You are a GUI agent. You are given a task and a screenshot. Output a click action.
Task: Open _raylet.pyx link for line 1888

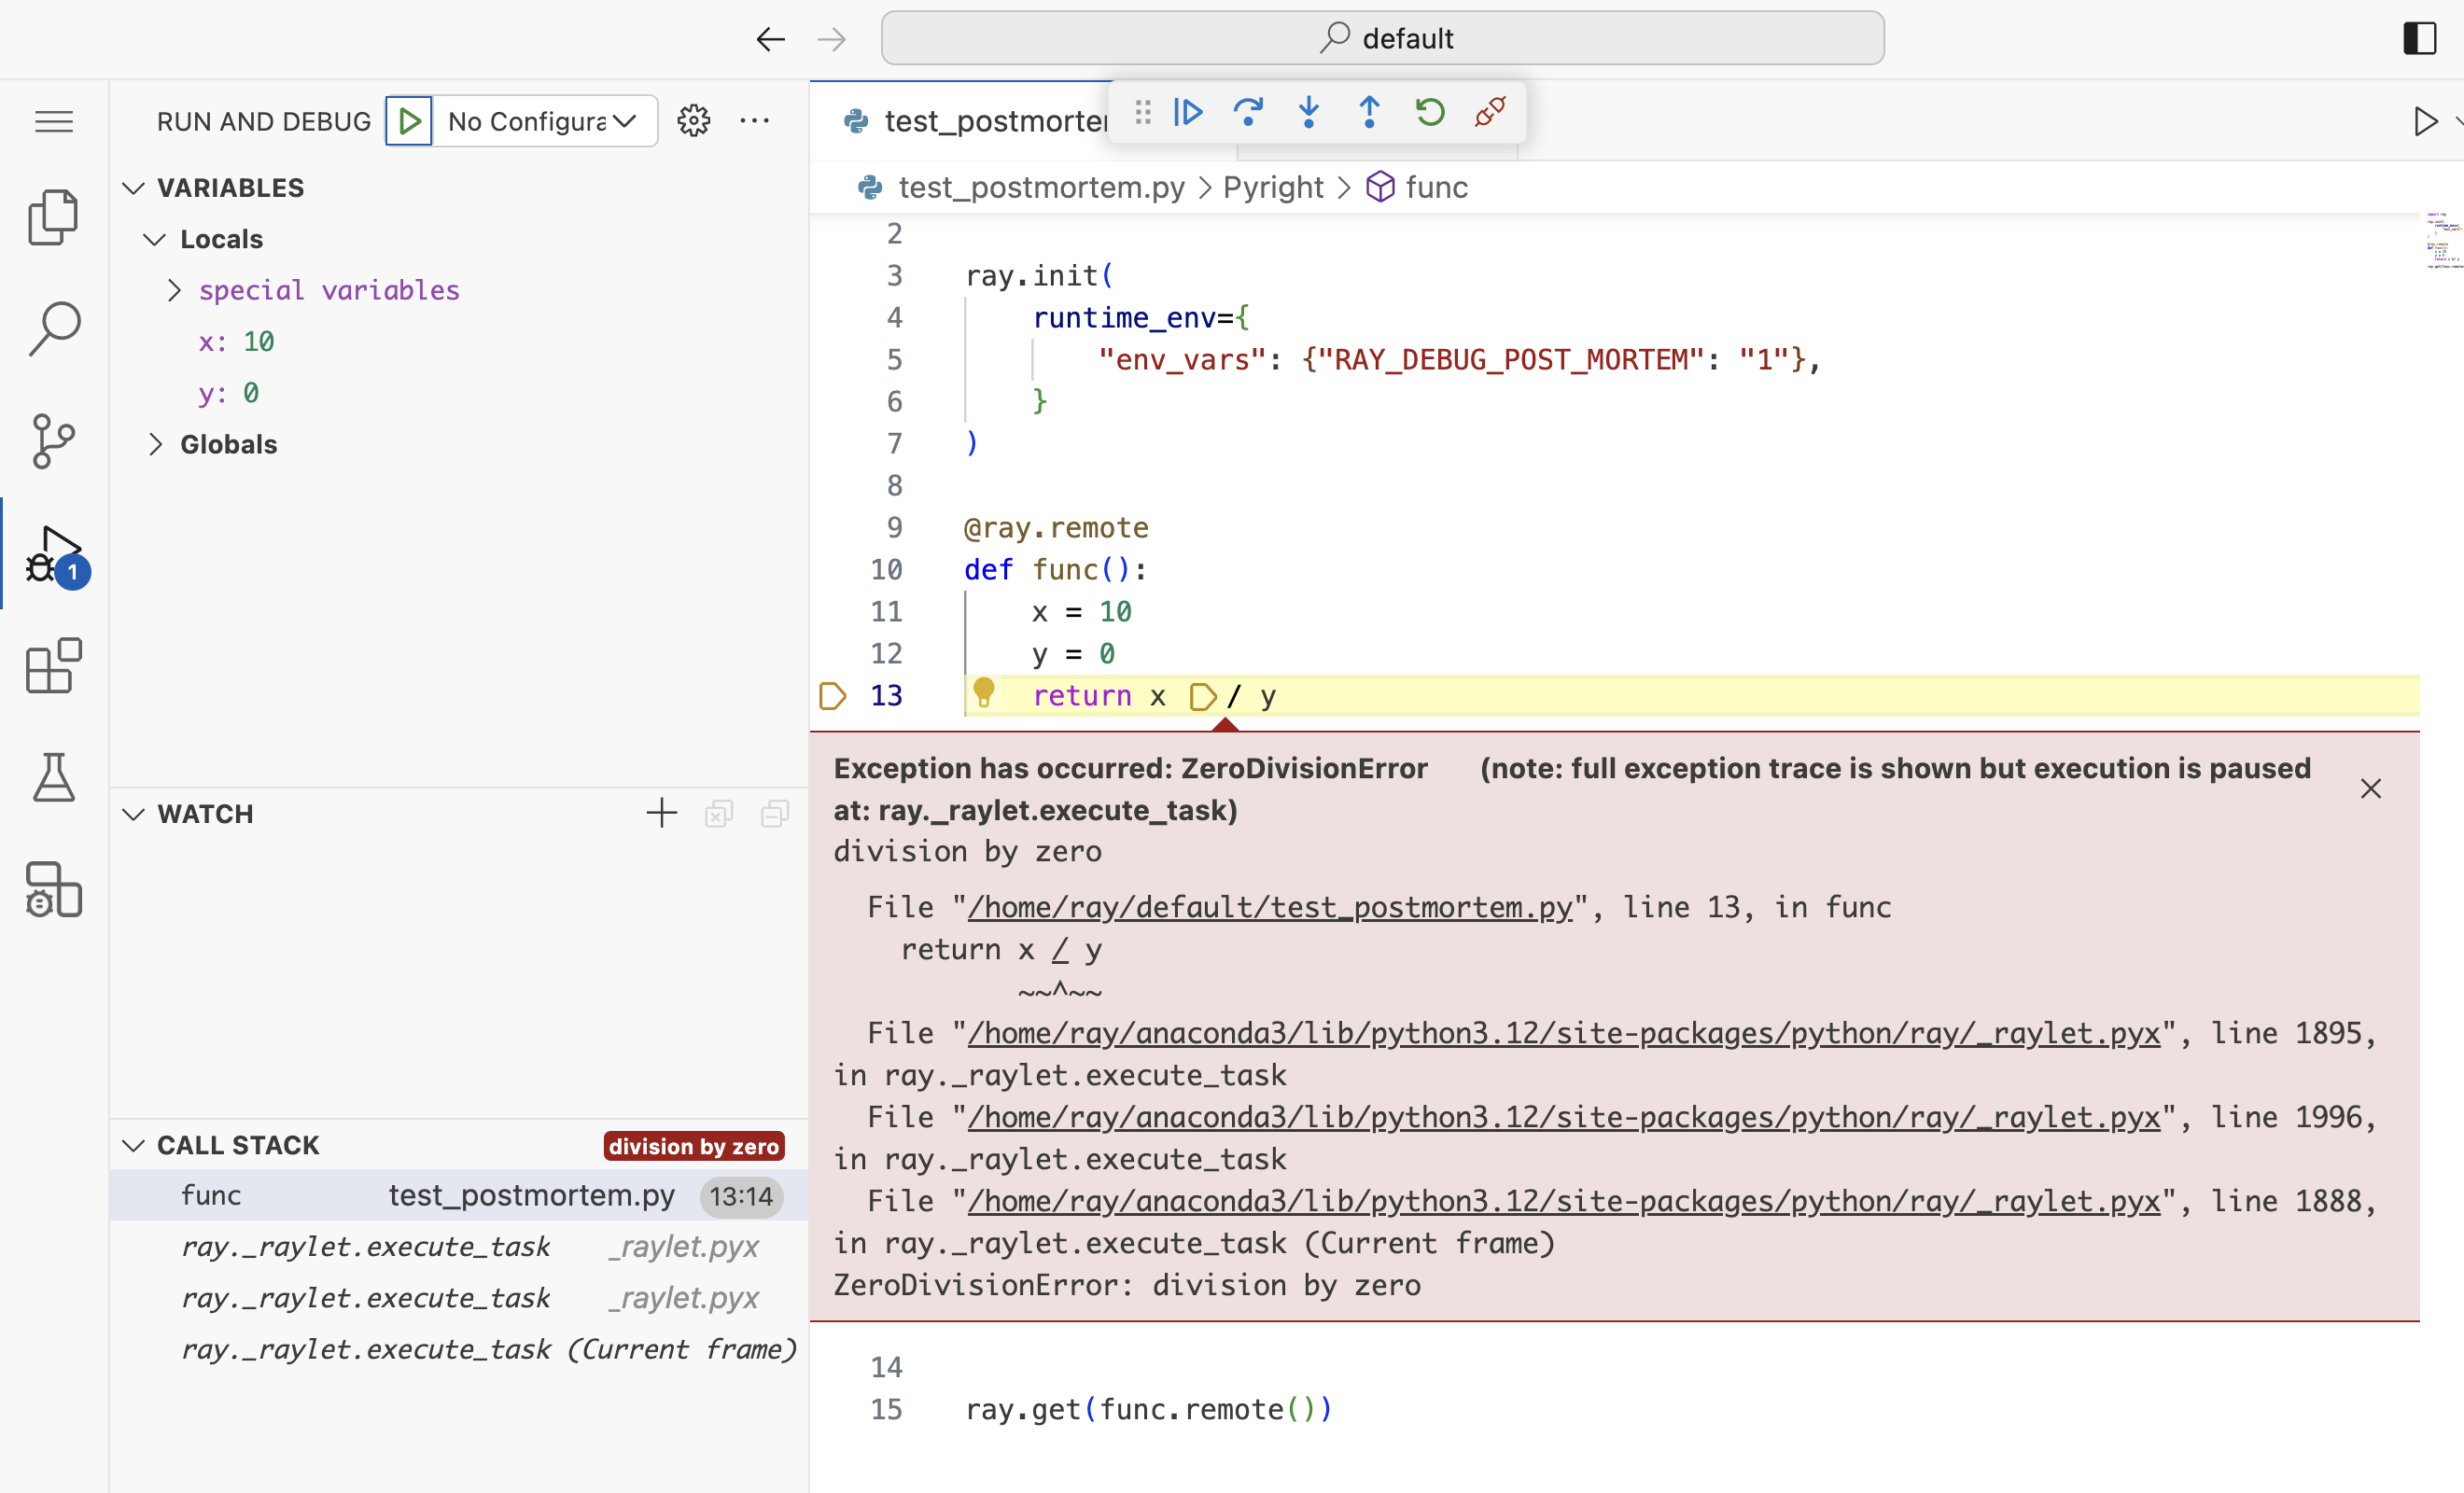[x=1563, y=1201]
